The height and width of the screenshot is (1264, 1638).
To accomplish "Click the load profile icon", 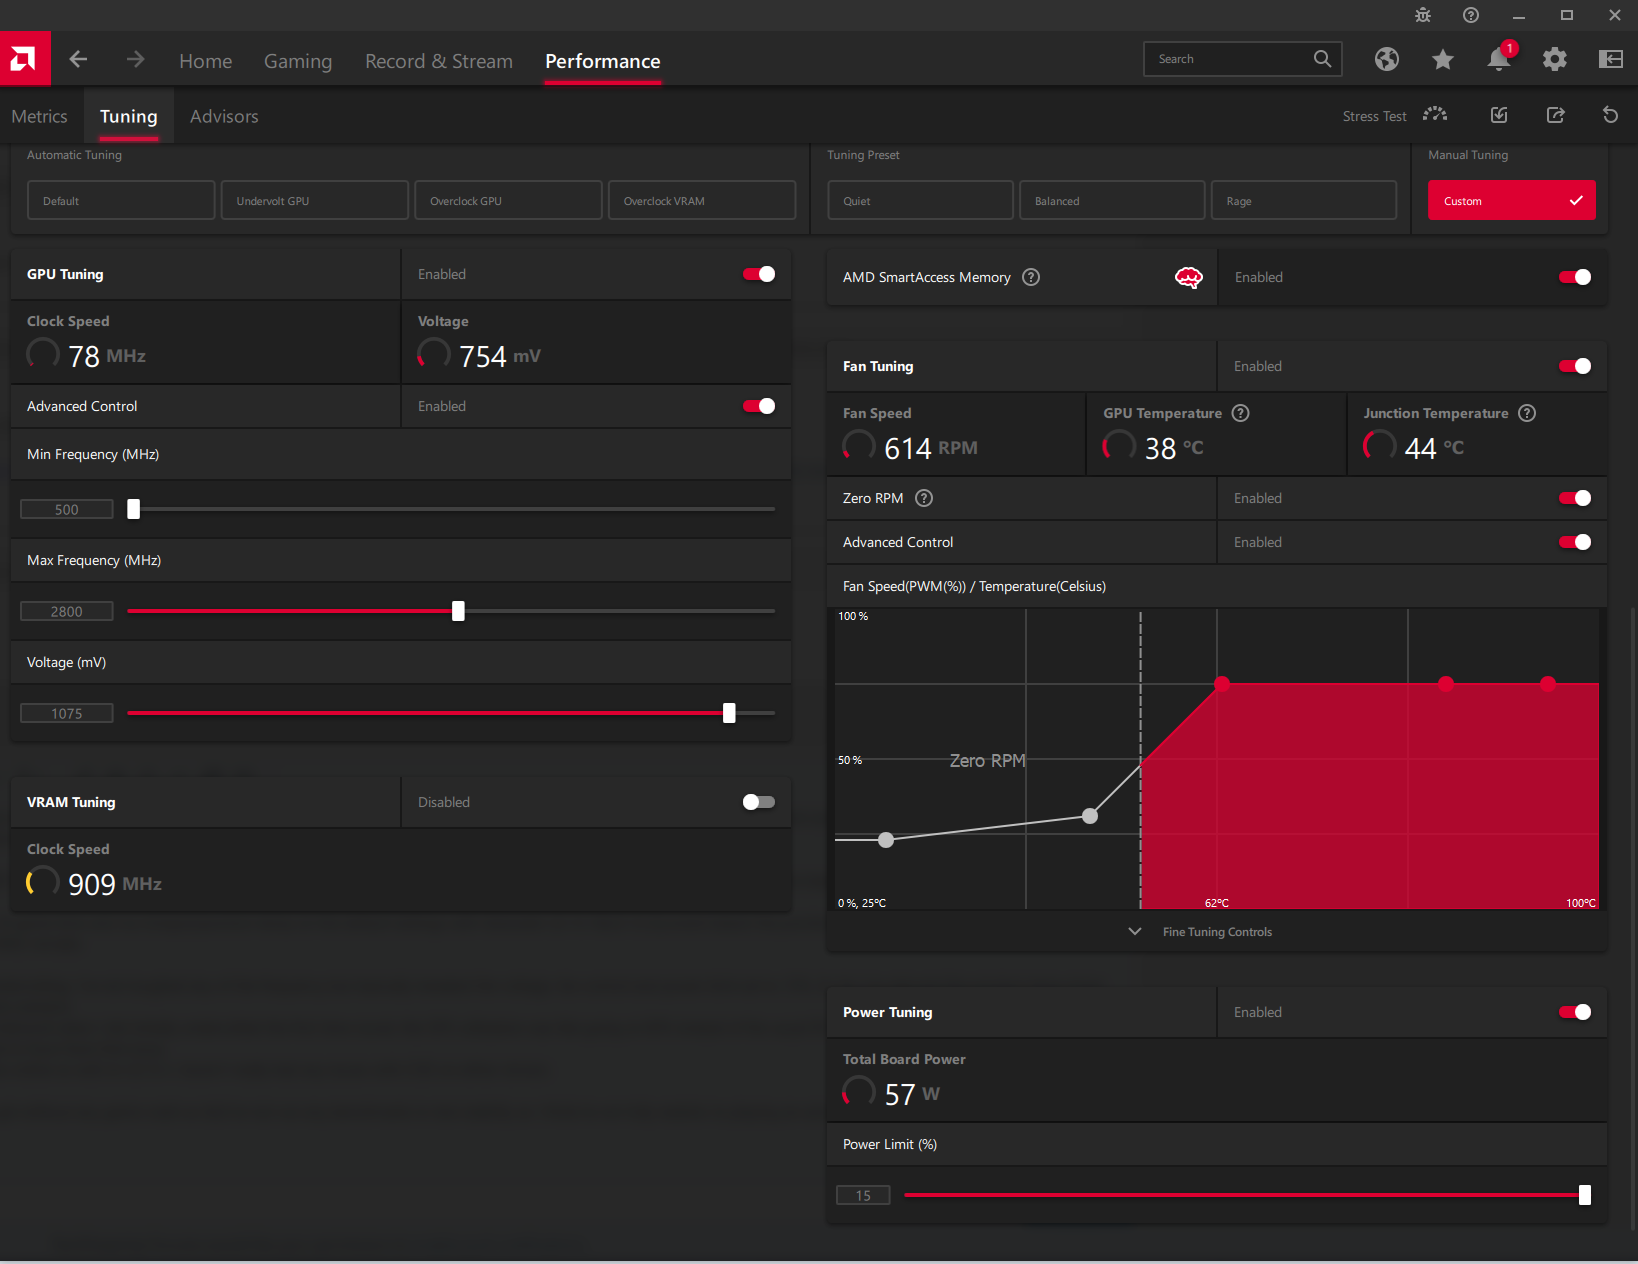I will coord(1499,115).
